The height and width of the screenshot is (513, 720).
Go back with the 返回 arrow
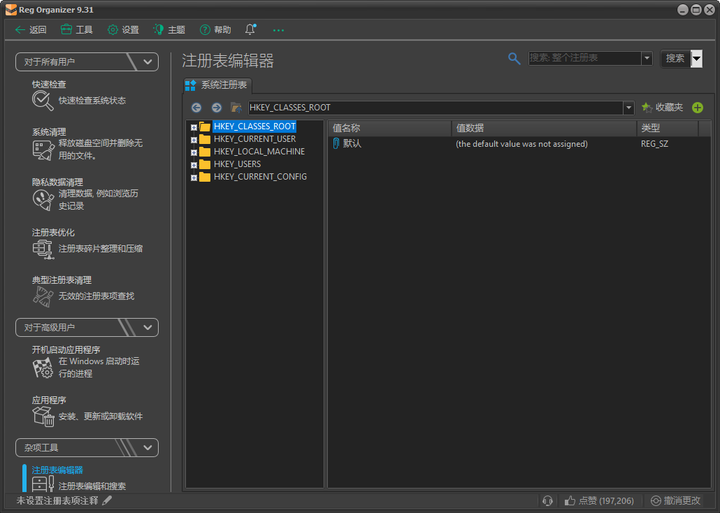pos(30,30)
